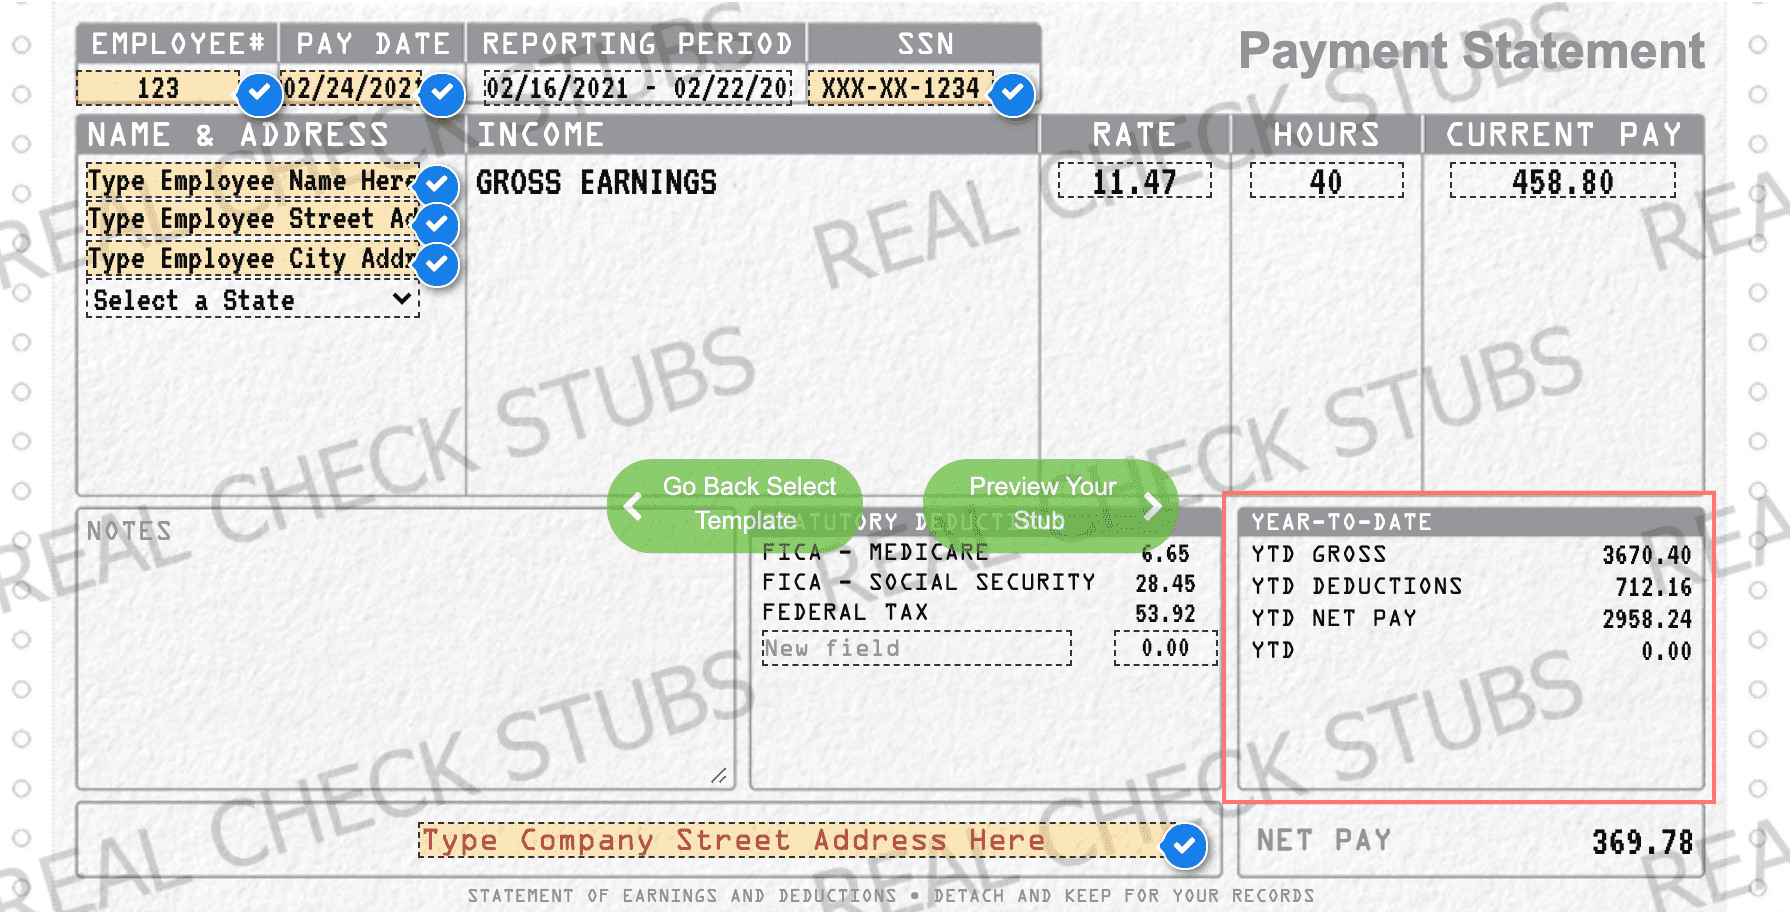The width and height of the screenshot is (1792, 912).
Task: Edit the new deduction amount 0.00 field
Action: pyautogui.click(x=1166, y=648)
